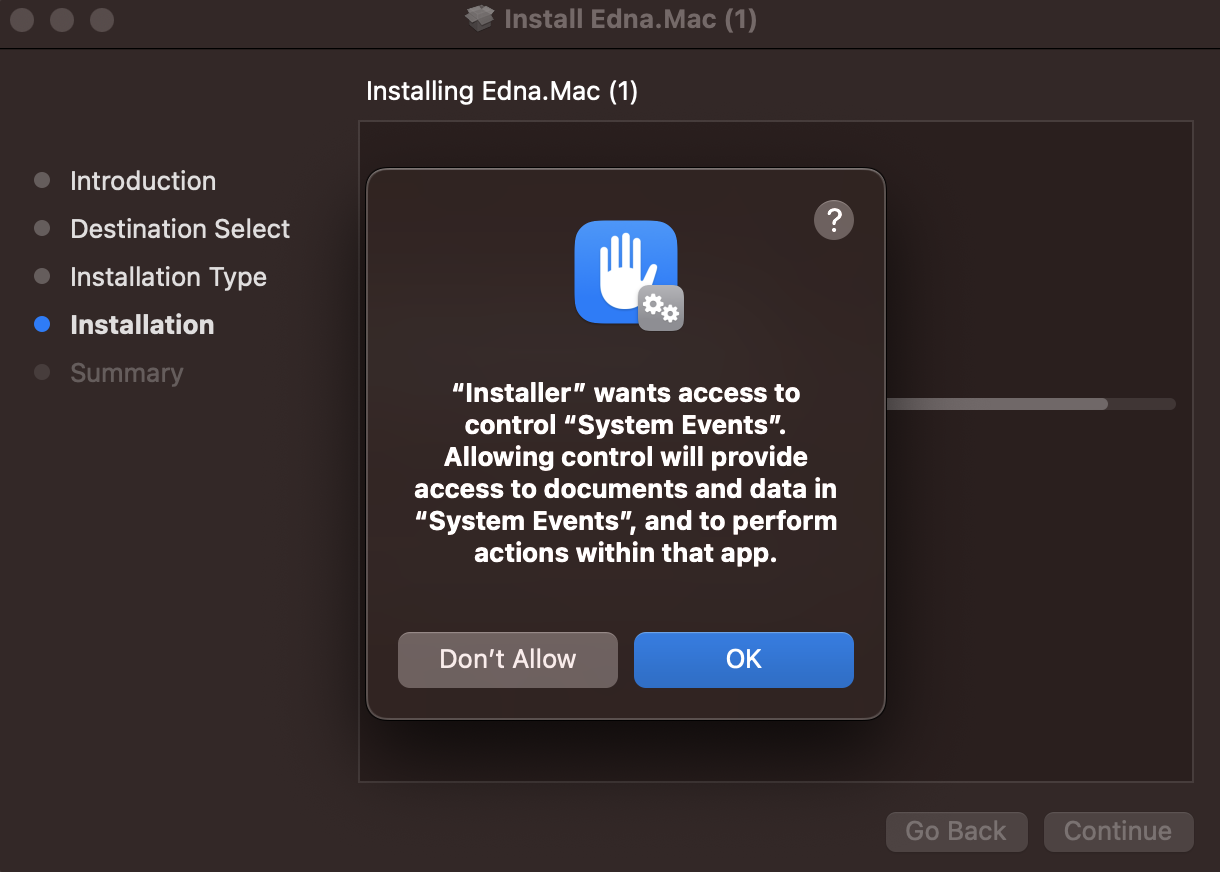This screenshot has height=872, width=1220.
Task: Click the Continue button
Action: click(x=1118, y=831)
